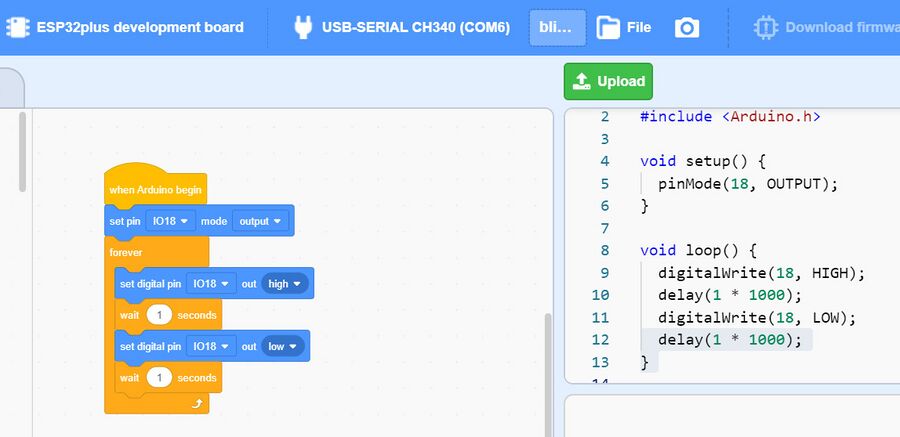
Task: Click the Download firmware chip icon
Action: pos(766,27)
